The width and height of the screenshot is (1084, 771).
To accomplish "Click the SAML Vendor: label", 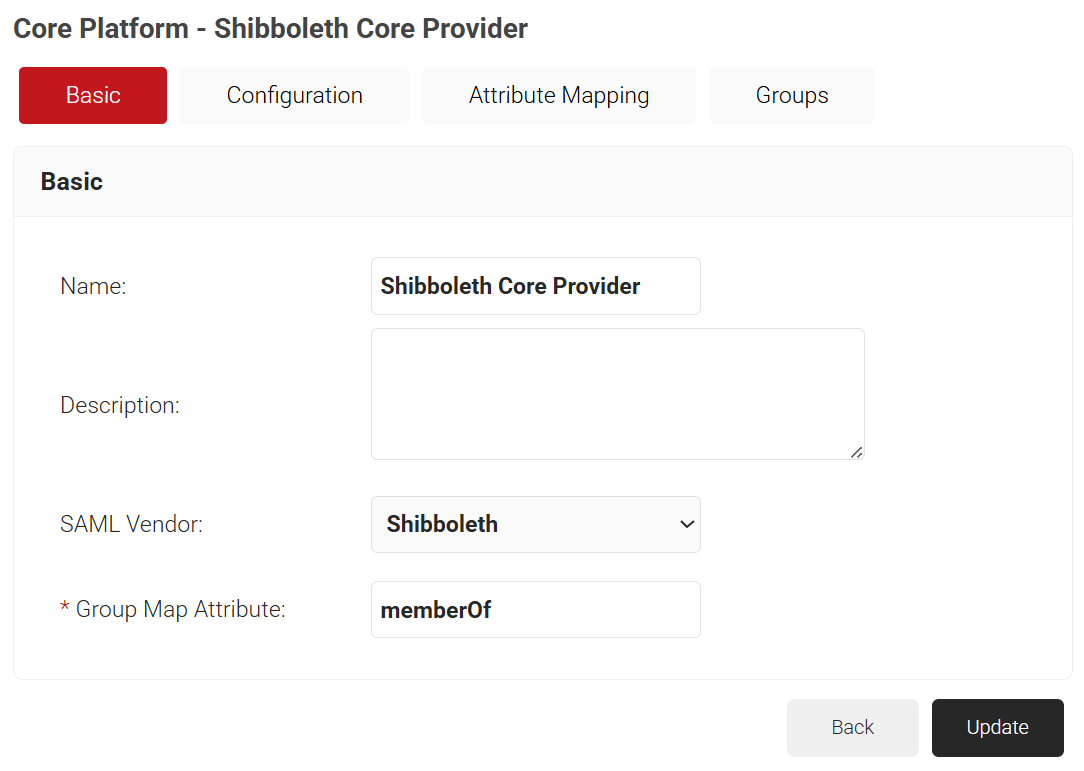I will coord(131,524).
